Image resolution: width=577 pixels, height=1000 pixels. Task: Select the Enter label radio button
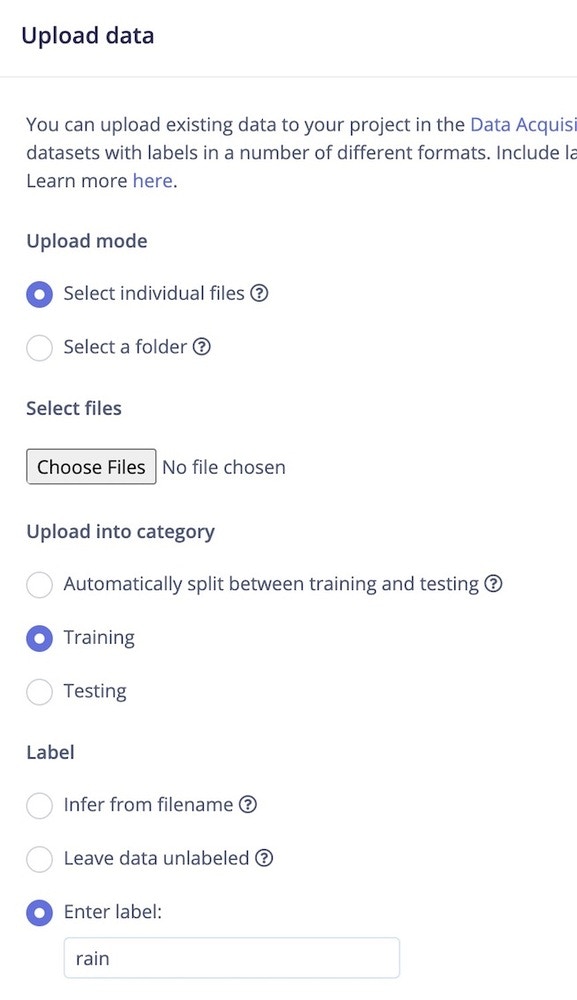(x=40, y=913)
